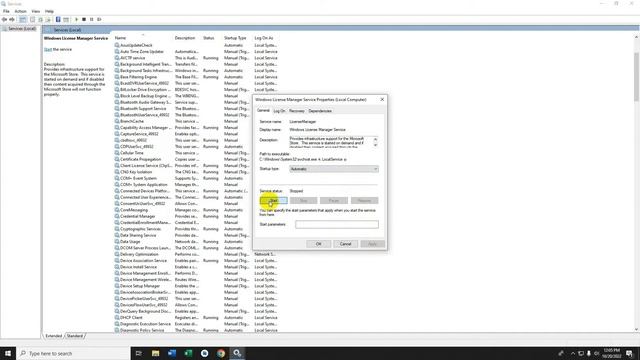Select the Base Filtering Engine service
Screen dimensions: 640x360
[x=196, y=77]
